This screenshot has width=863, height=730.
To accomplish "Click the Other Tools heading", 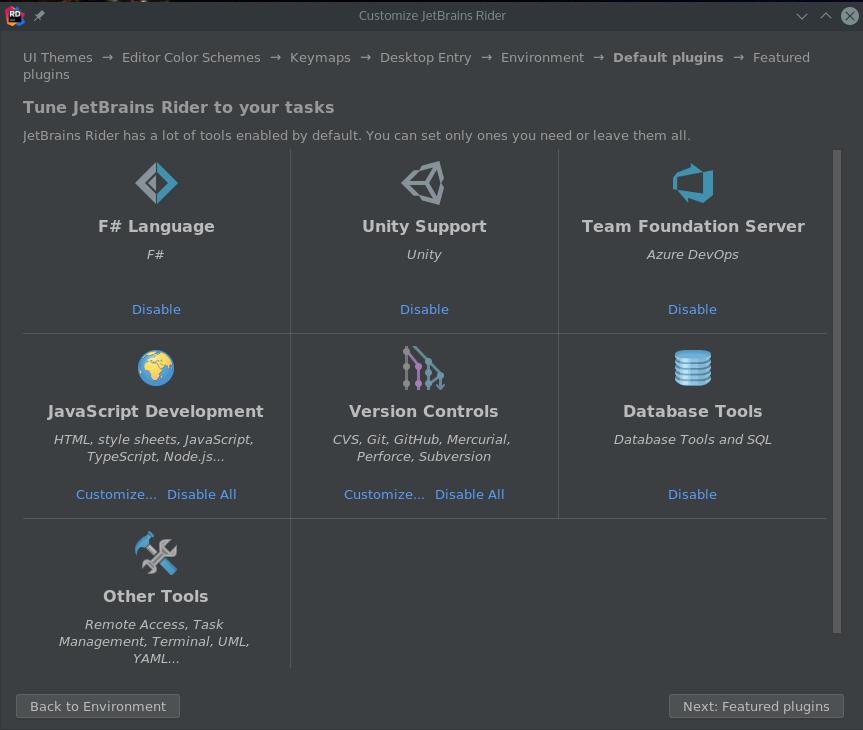I will [x=156, y=596].
